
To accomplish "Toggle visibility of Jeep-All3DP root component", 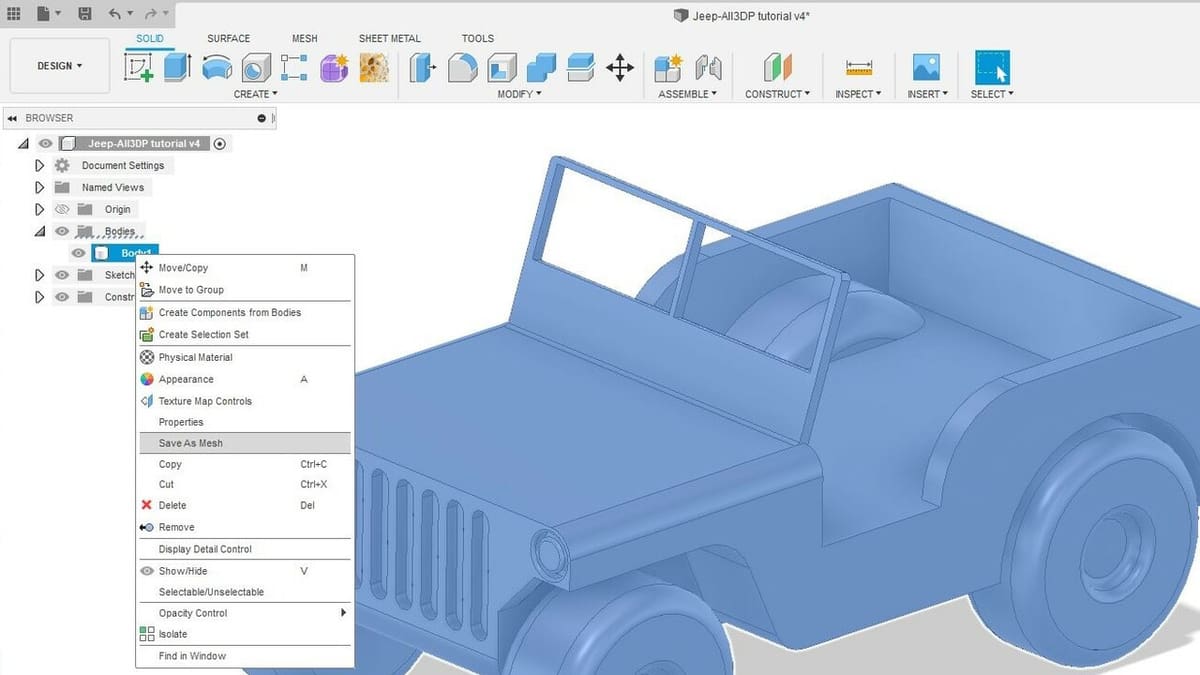I will tap(44, 144).
